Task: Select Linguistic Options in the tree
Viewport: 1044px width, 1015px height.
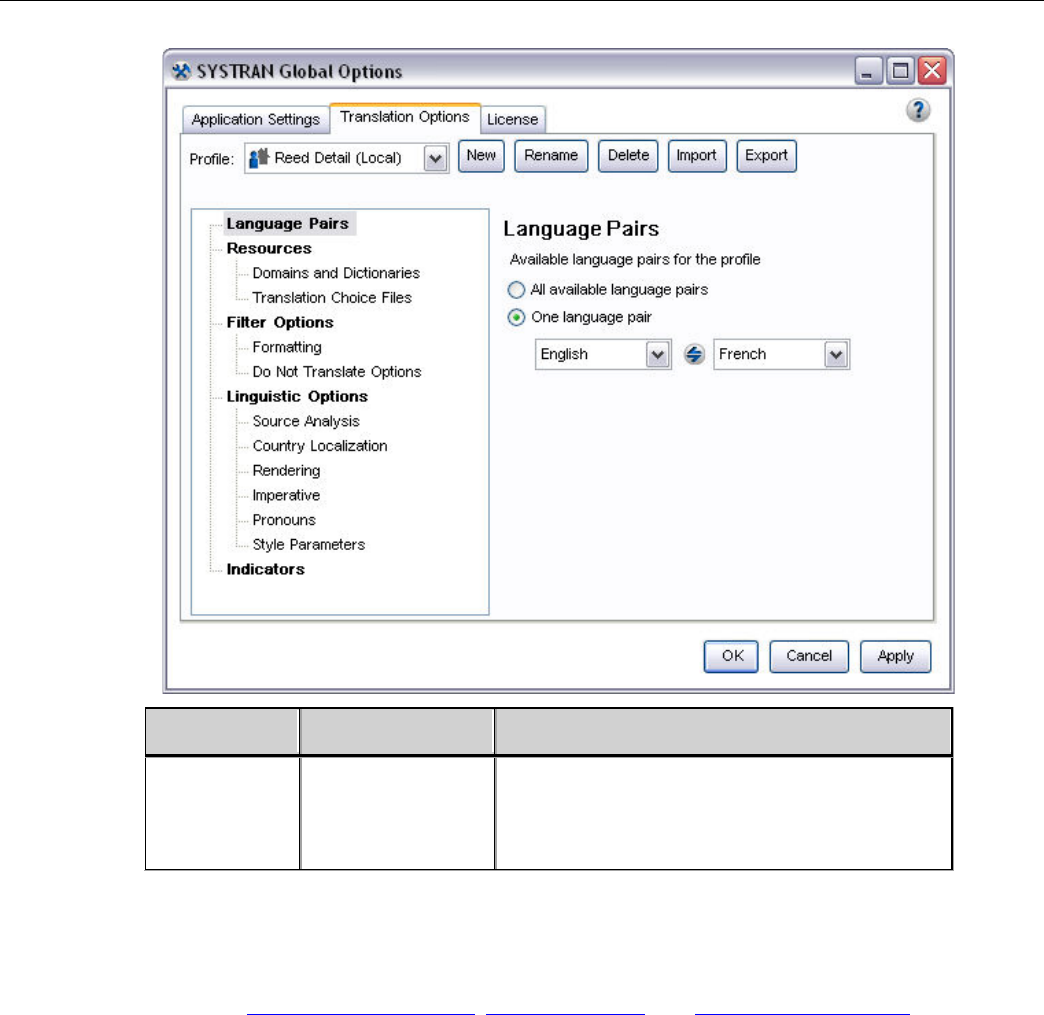Action: tap(297, 396)
